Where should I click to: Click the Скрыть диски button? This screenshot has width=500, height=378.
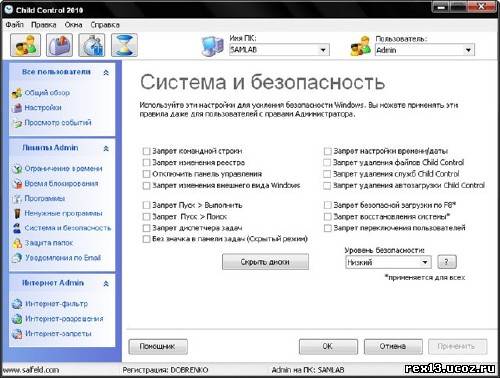[x=265, y=262]
